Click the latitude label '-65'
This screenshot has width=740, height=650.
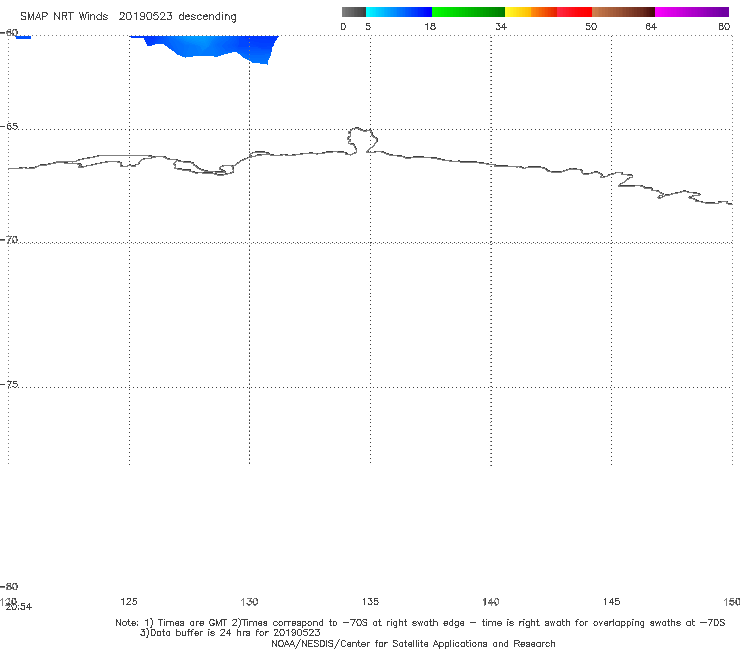tap(9, 127)
